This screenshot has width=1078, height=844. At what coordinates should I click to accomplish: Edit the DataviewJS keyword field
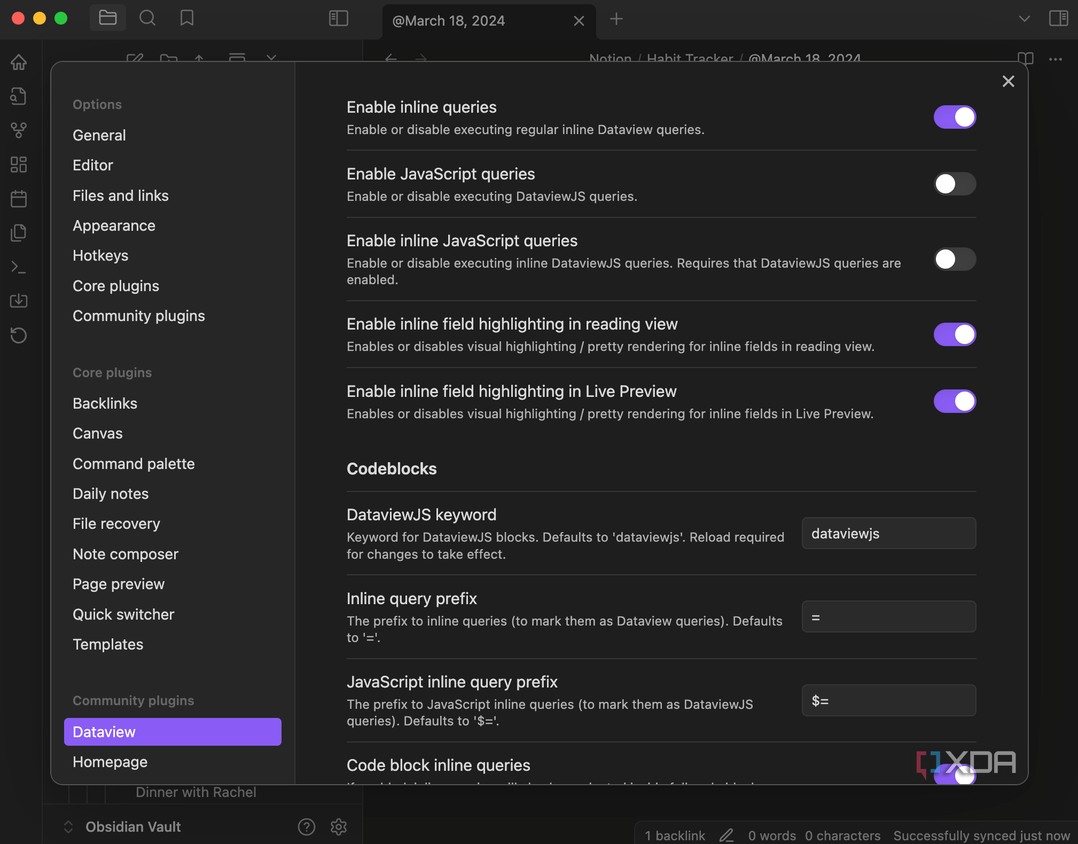pyautogui.click(x=888, y=533)
